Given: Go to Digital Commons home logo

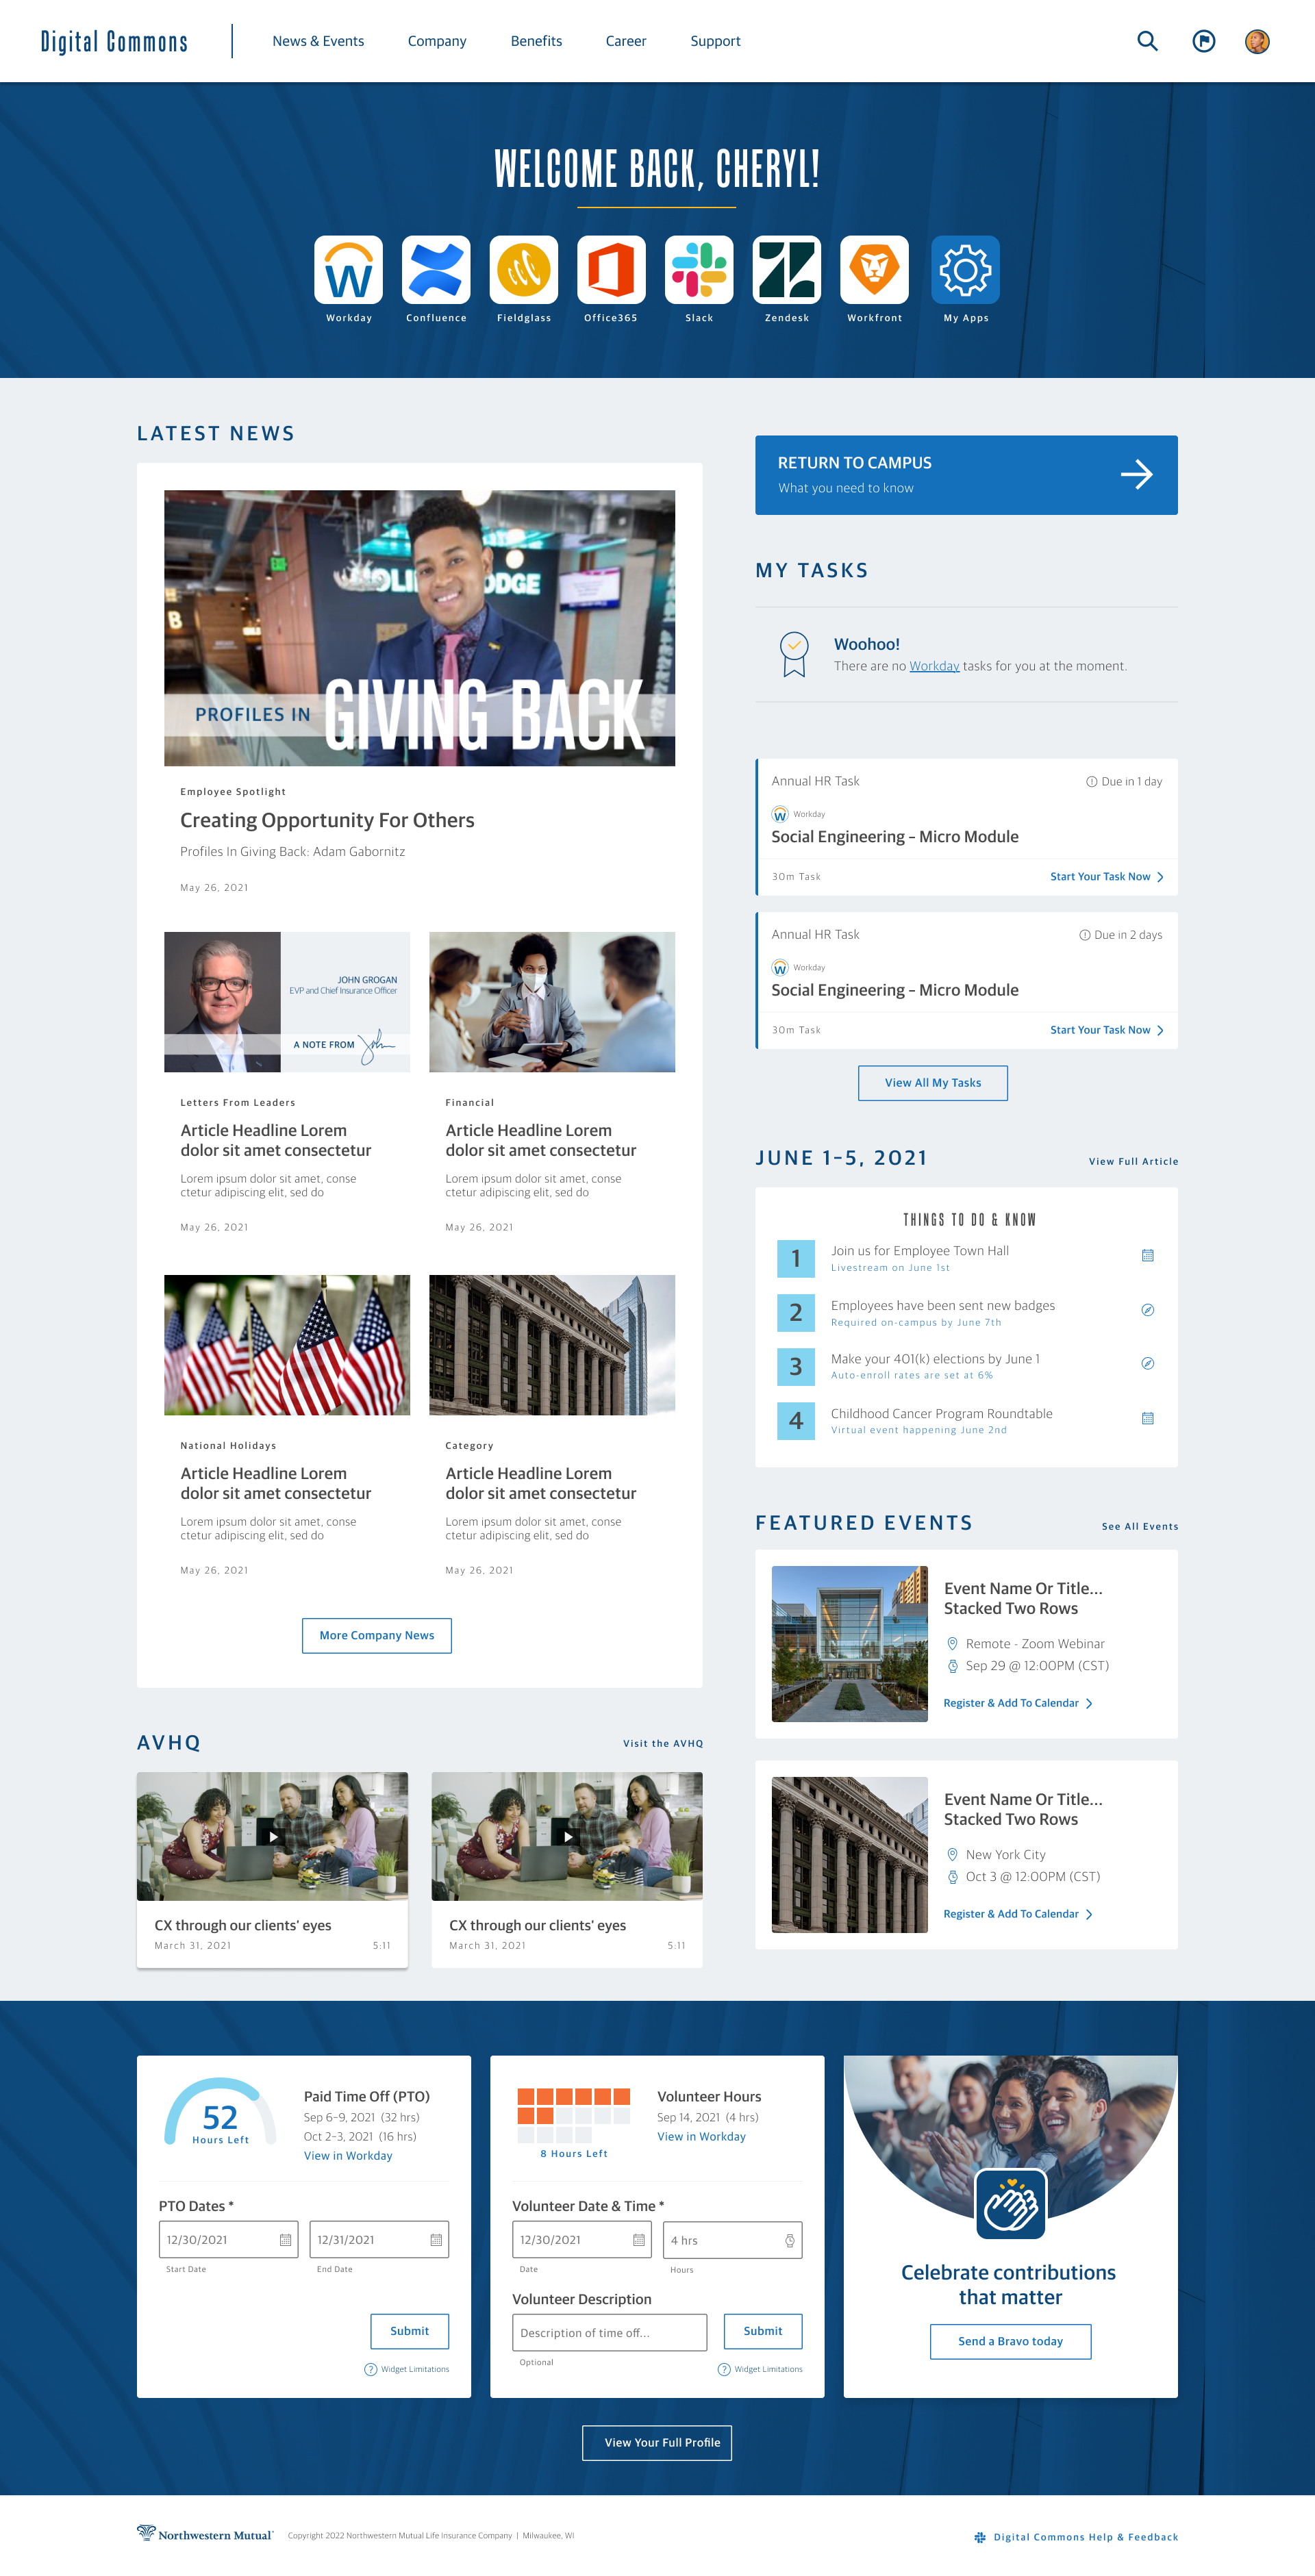Looking at the screenshot, I should (114, 41).
